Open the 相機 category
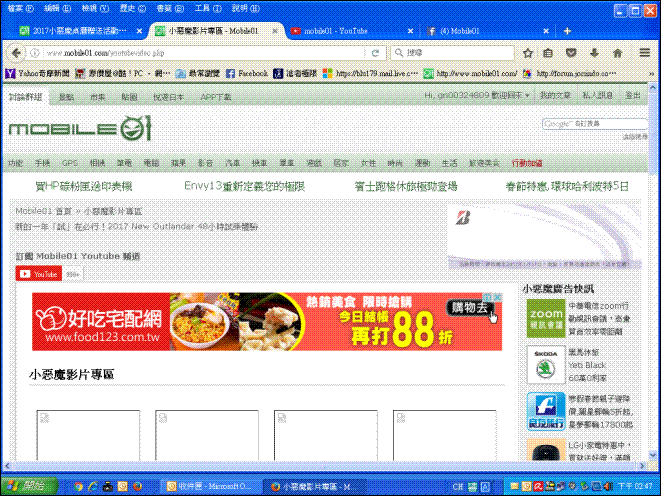This screenshot has width=661, height=496. (x=97, y=163)
